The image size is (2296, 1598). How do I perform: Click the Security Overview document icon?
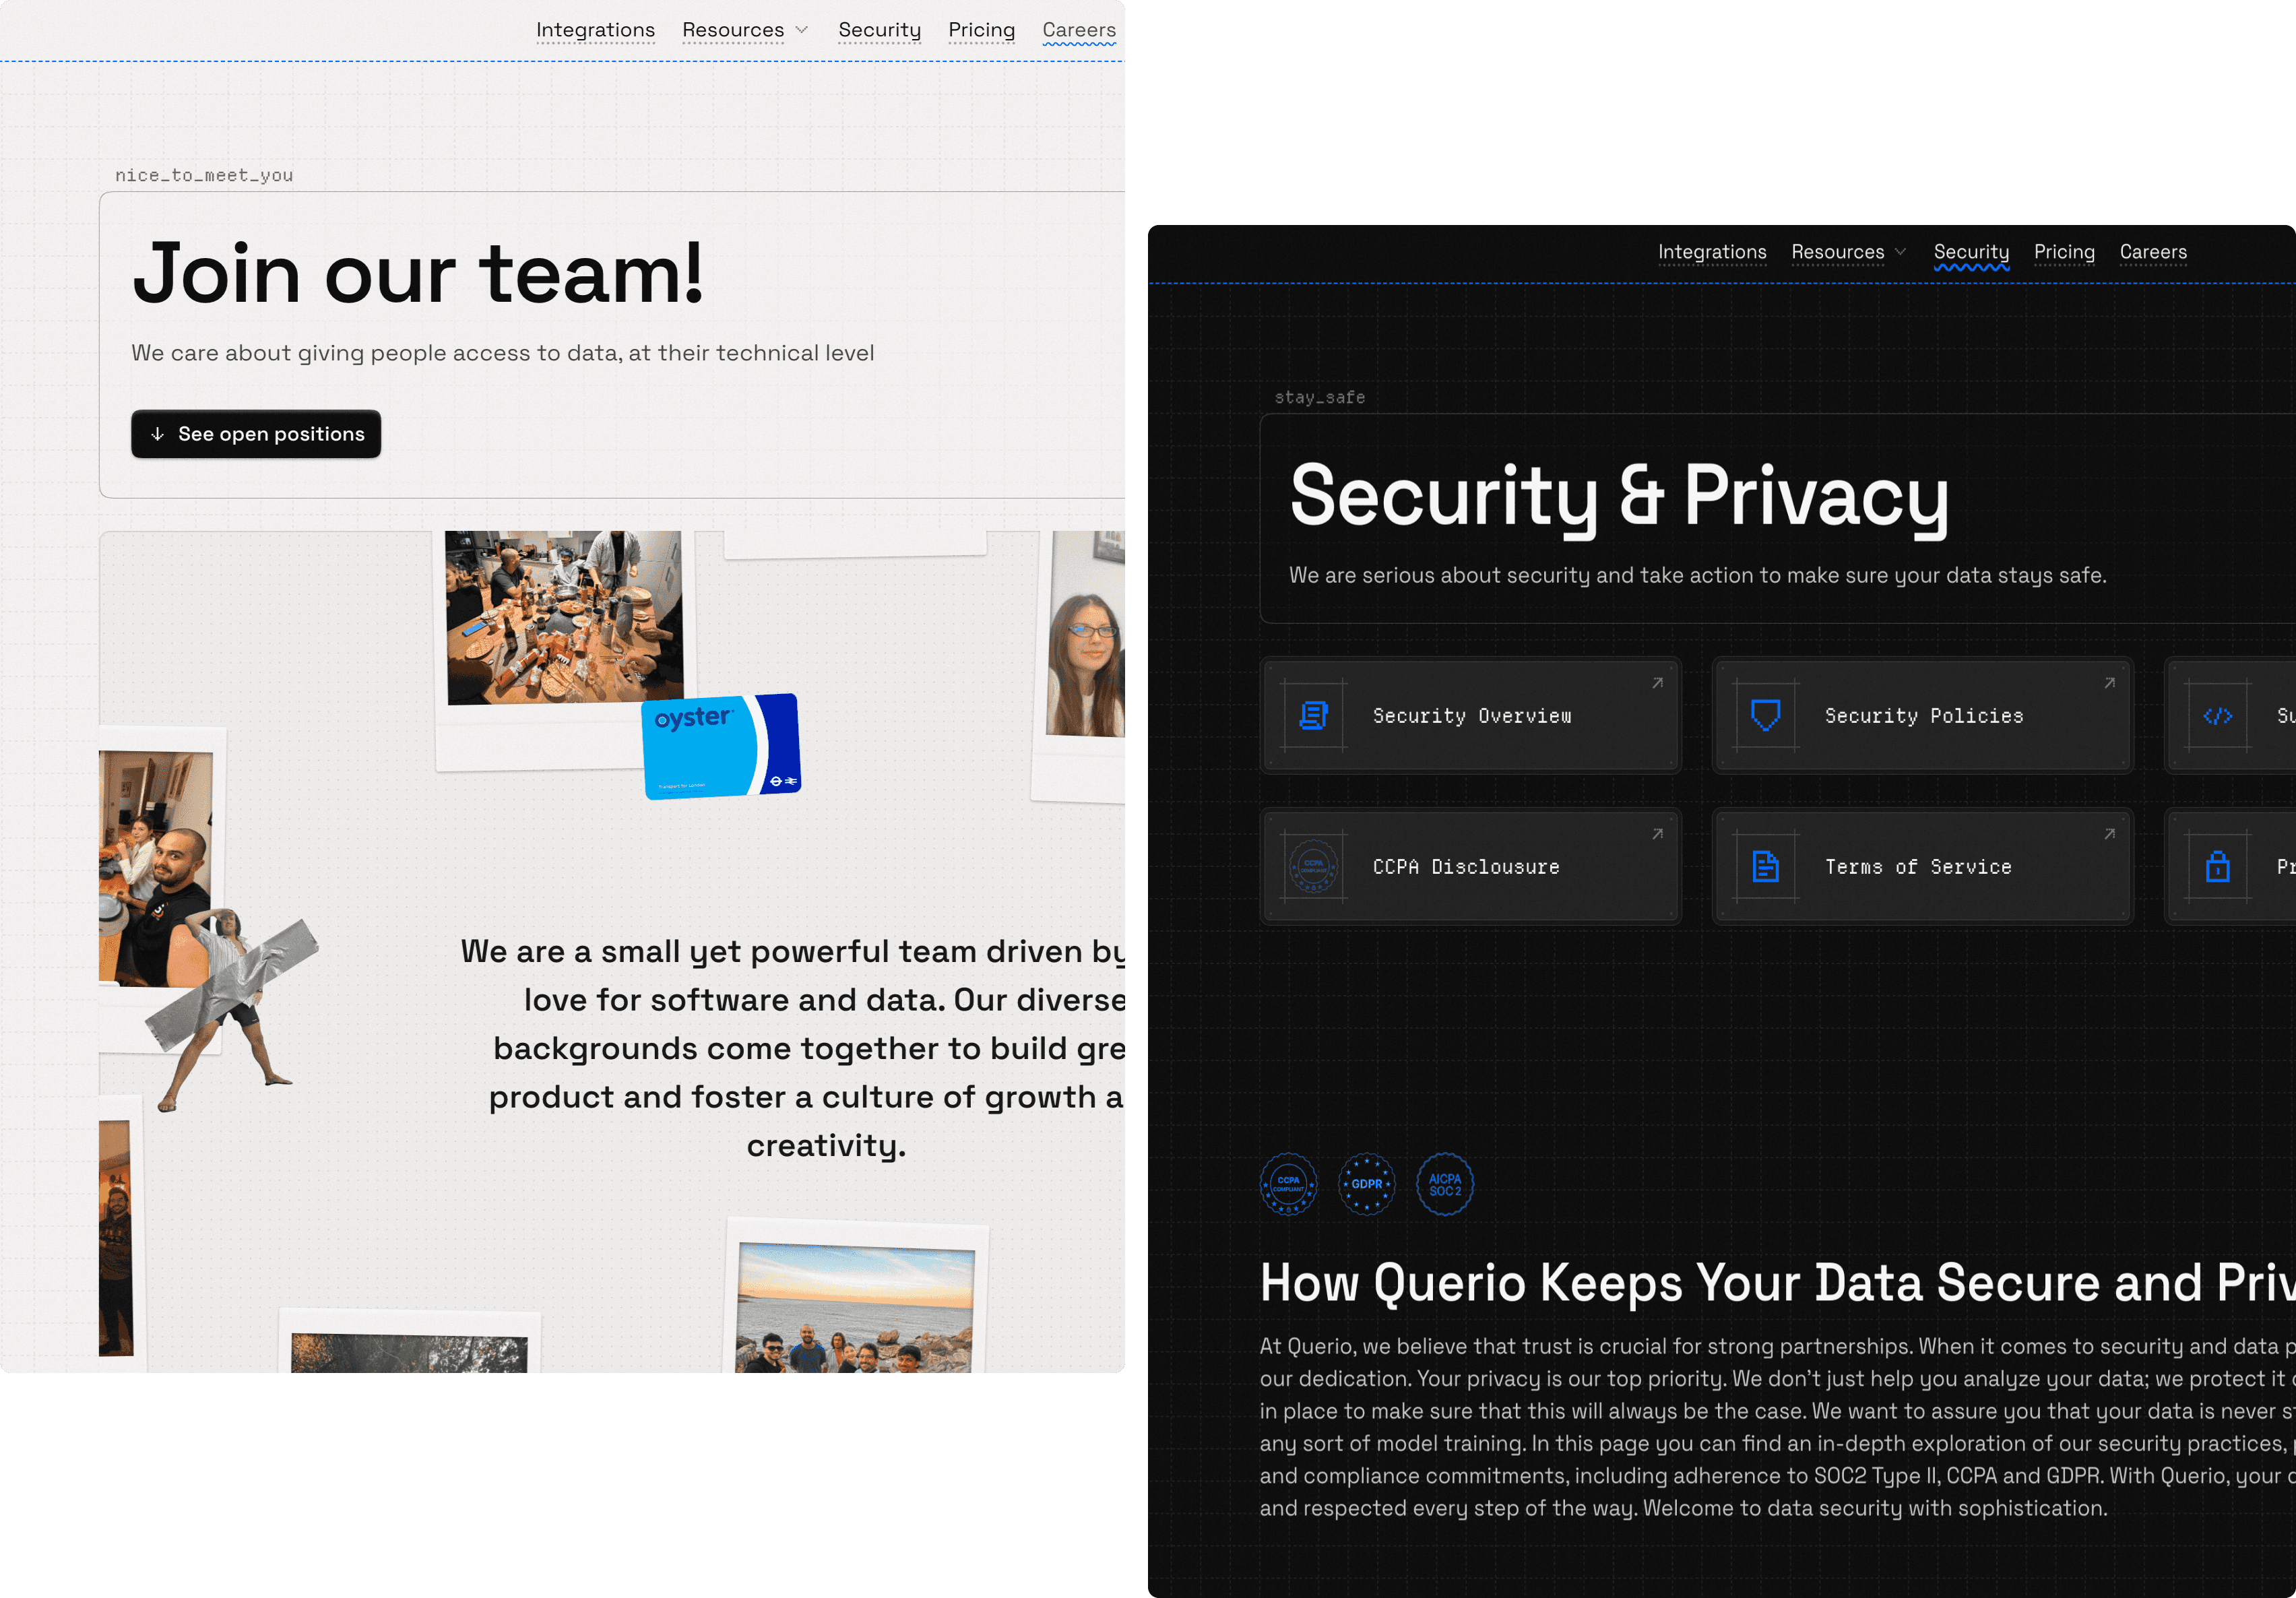point(1313,716)
